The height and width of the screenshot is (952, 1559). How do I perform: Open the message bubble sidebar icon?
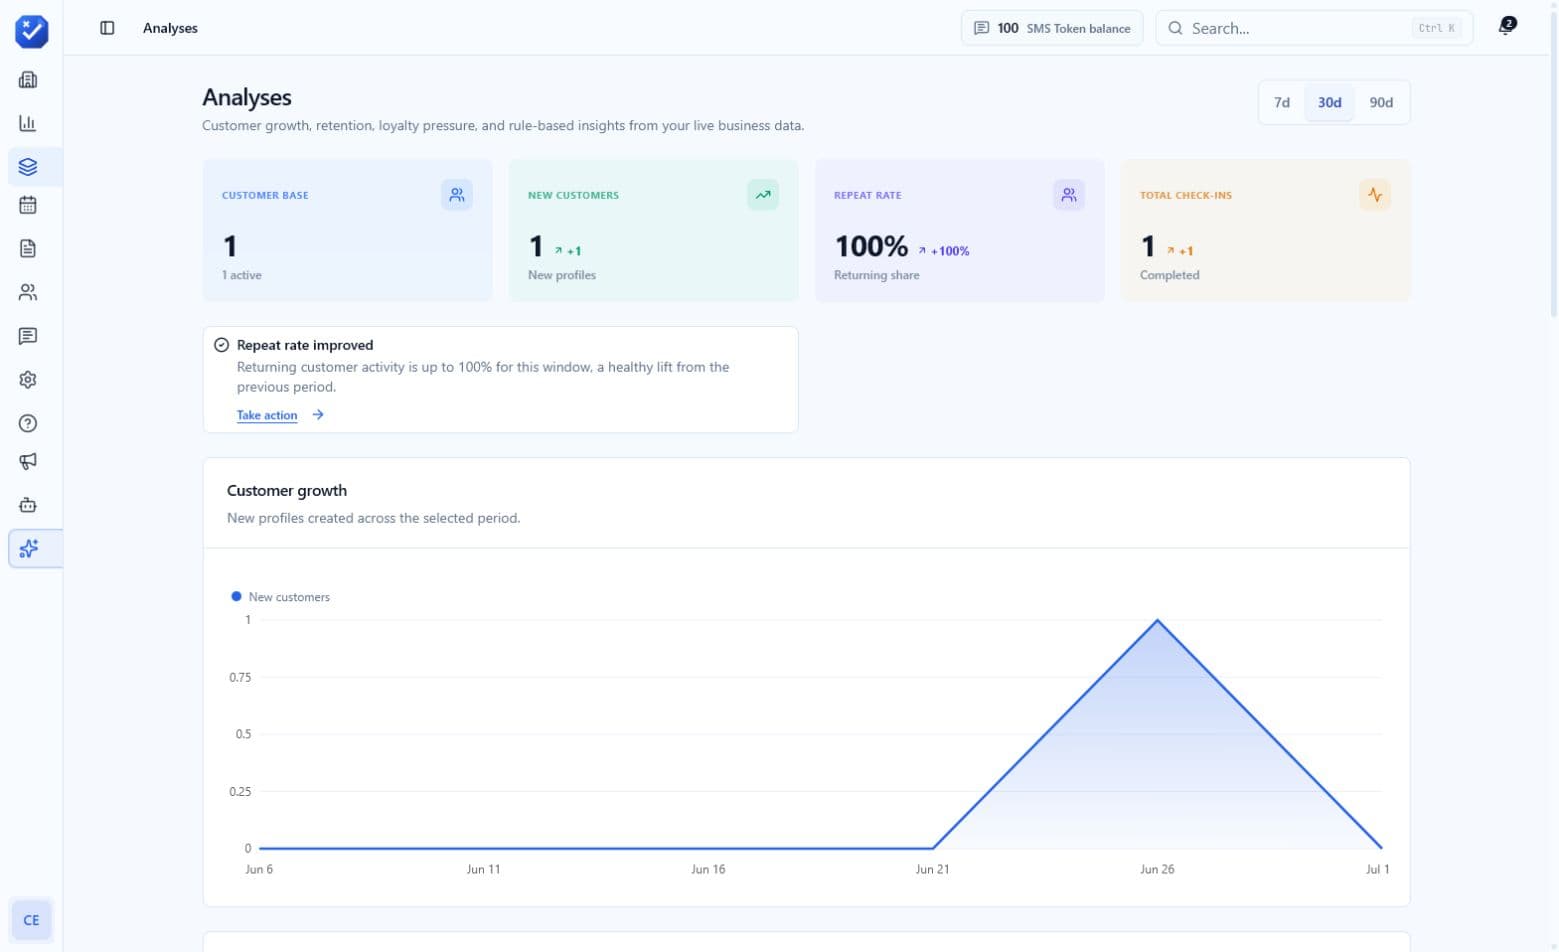pos(28,336)
